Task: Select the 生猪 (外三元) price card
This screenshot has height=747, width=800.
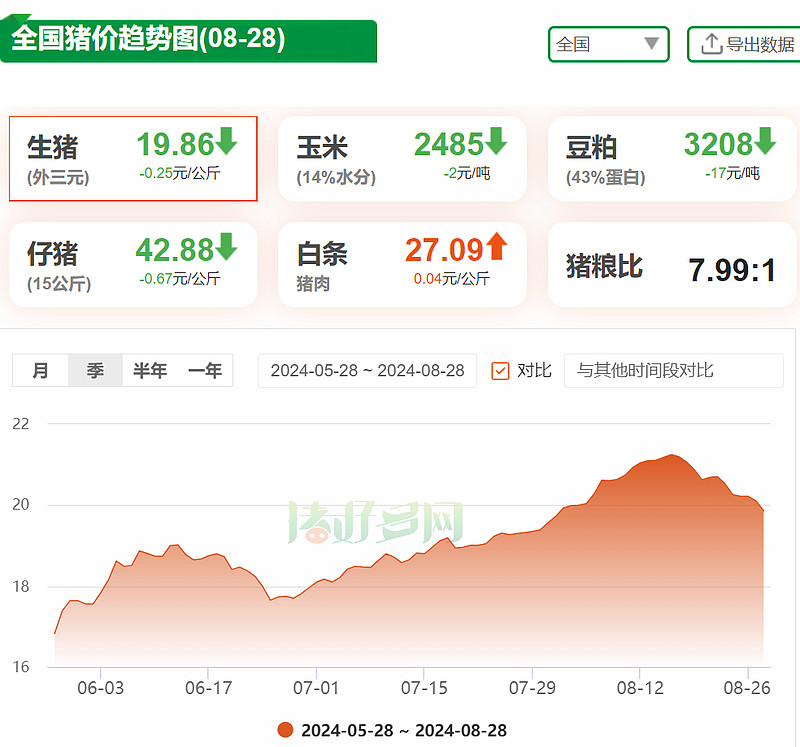Action: [x=133, y=159]
